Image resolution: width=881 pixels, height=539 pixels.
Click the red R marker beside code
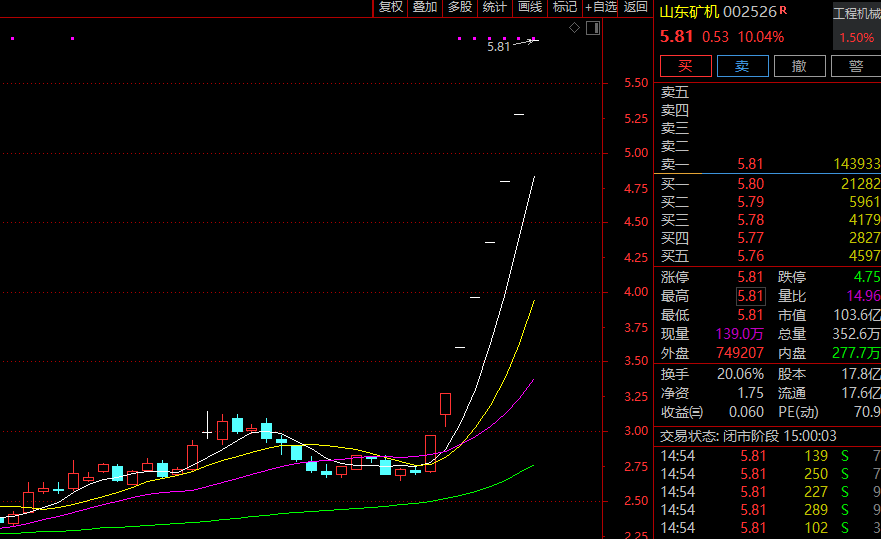[x=783, y=10]
